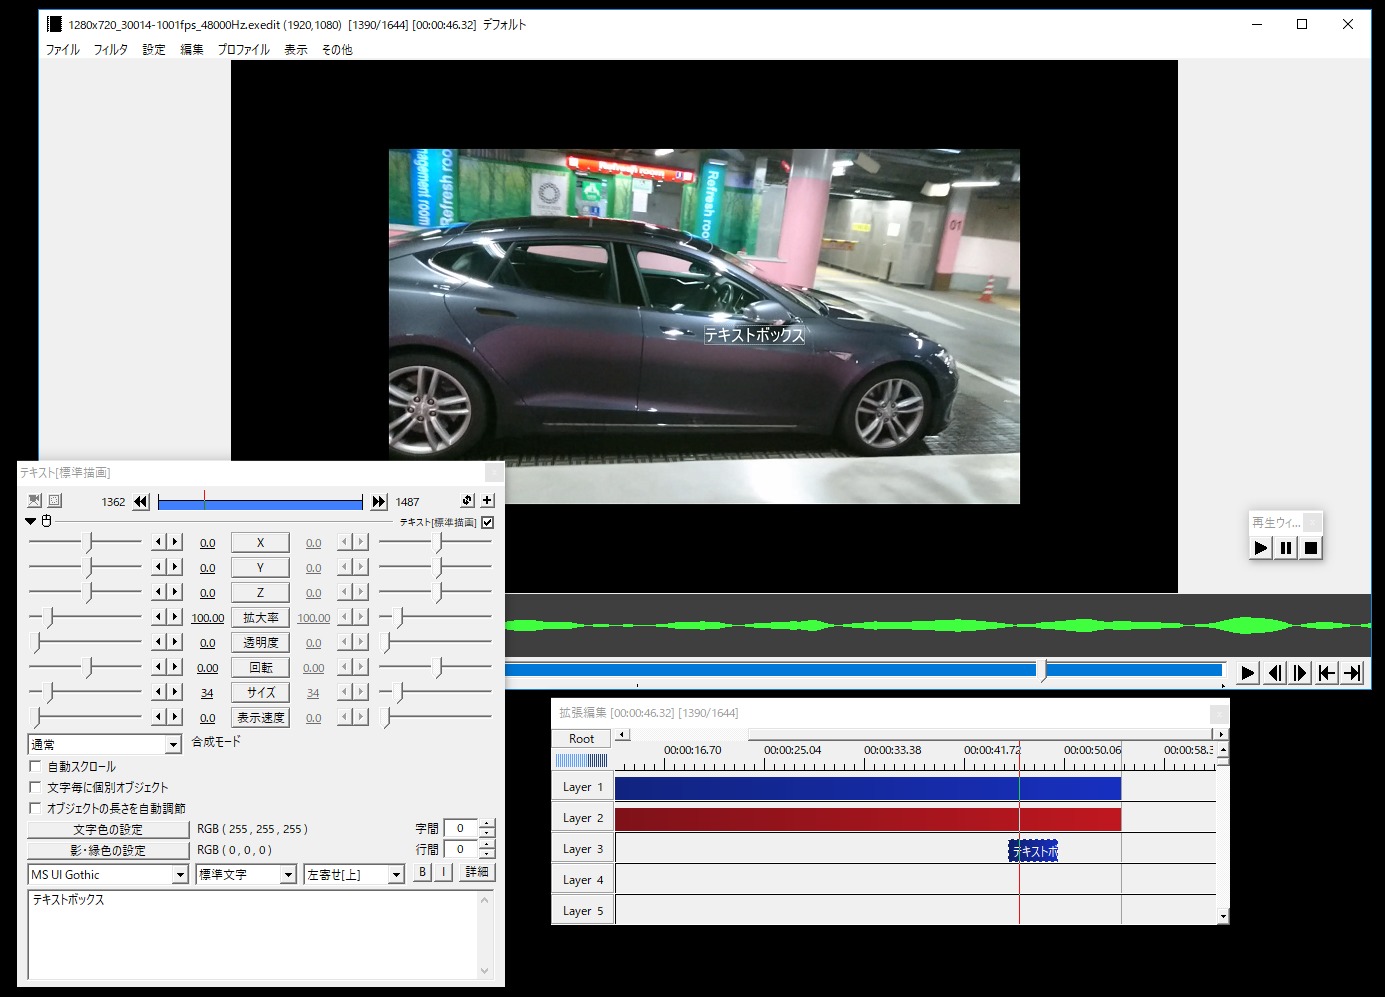Click stop in the 再生ウィンドウ panel
The image size is (1385, 997).
click(1311, 548)
